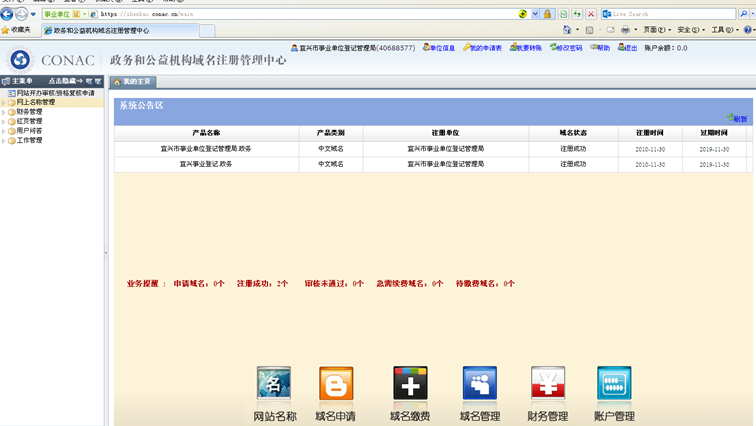The image size is (756, 426).
Task: Expand the 红页管理 tree node arrow
Action: point(3,121)
